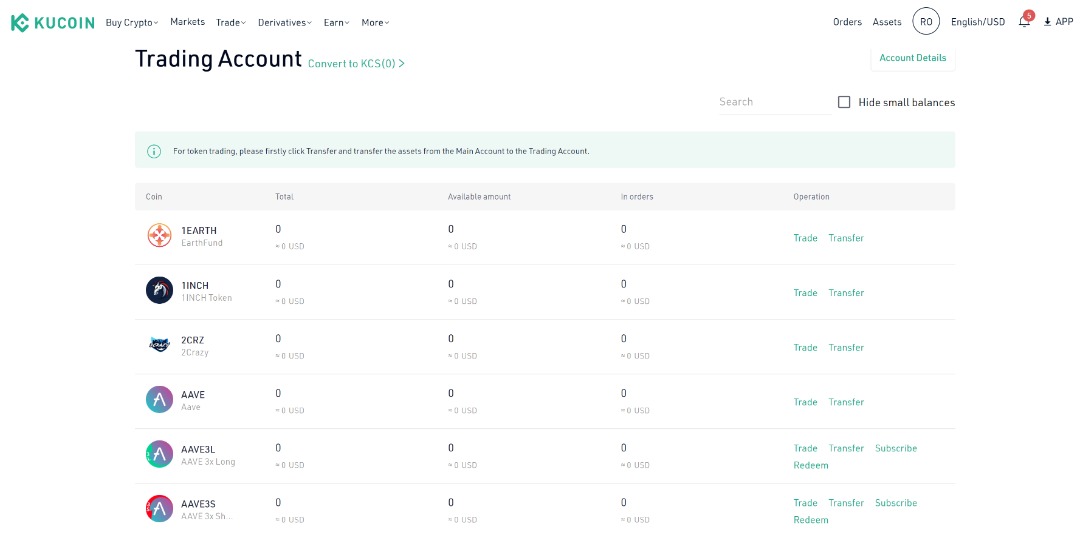This screenshot has height=535, width=1080.
Task: Go to the Markets menu item
Action: tap(187, 22)
